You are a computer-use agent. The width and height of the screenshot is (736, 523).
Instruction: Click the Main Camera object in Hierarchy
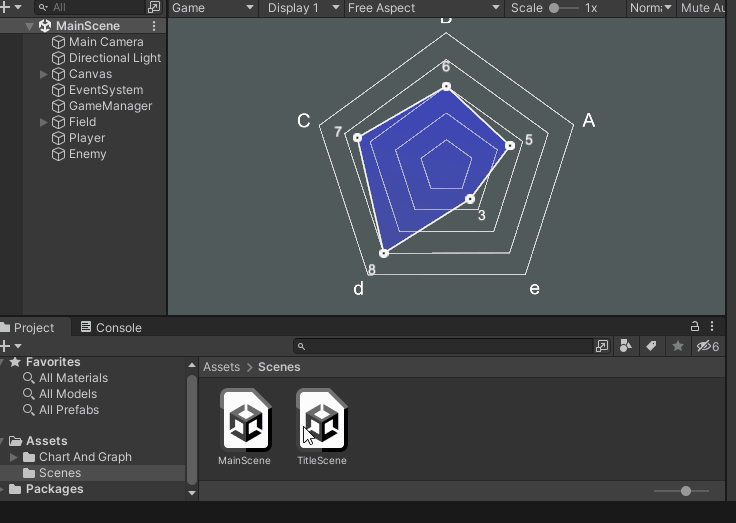(x=105, y=42)
